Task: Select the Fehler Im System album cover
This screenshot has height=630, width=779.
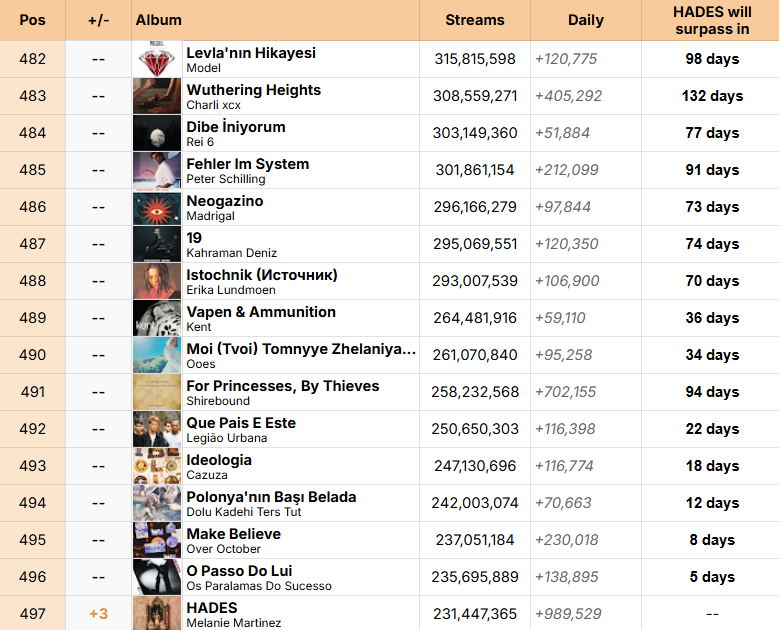Action: (x=157, y=170)
